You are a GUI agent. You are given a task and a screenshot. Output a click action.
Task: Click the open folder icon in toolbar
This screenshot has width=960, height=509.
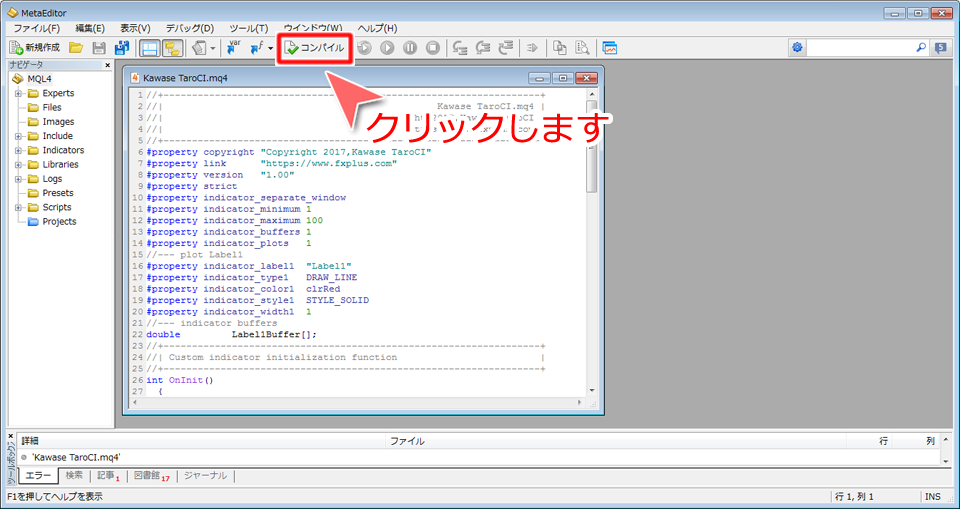76,47
